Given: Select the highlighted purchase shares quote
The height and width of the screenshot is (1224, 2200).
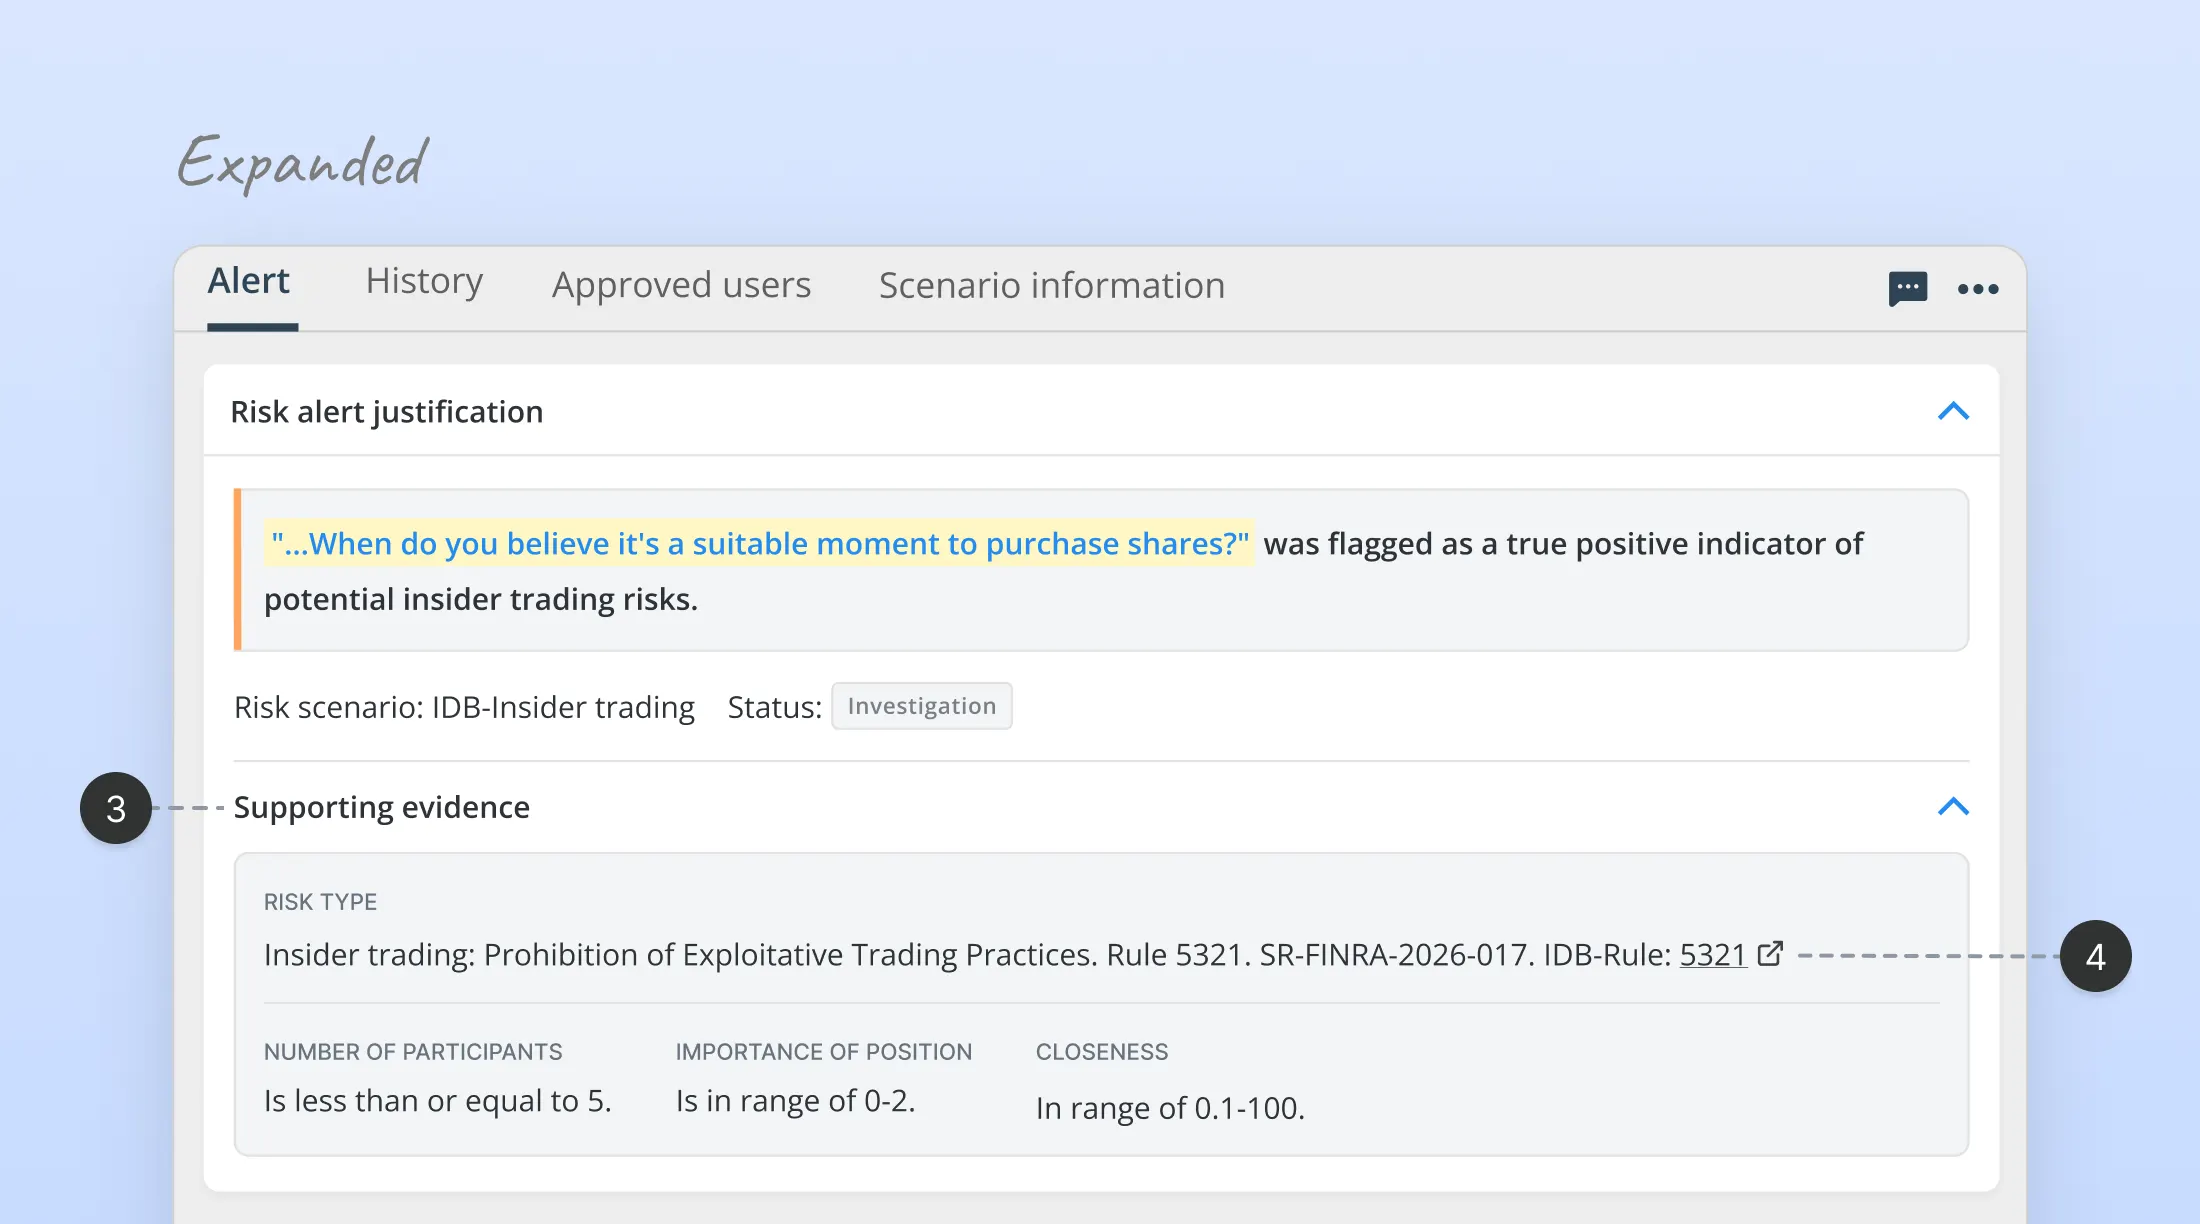Looking at the screenshot, I should (758, 543).
